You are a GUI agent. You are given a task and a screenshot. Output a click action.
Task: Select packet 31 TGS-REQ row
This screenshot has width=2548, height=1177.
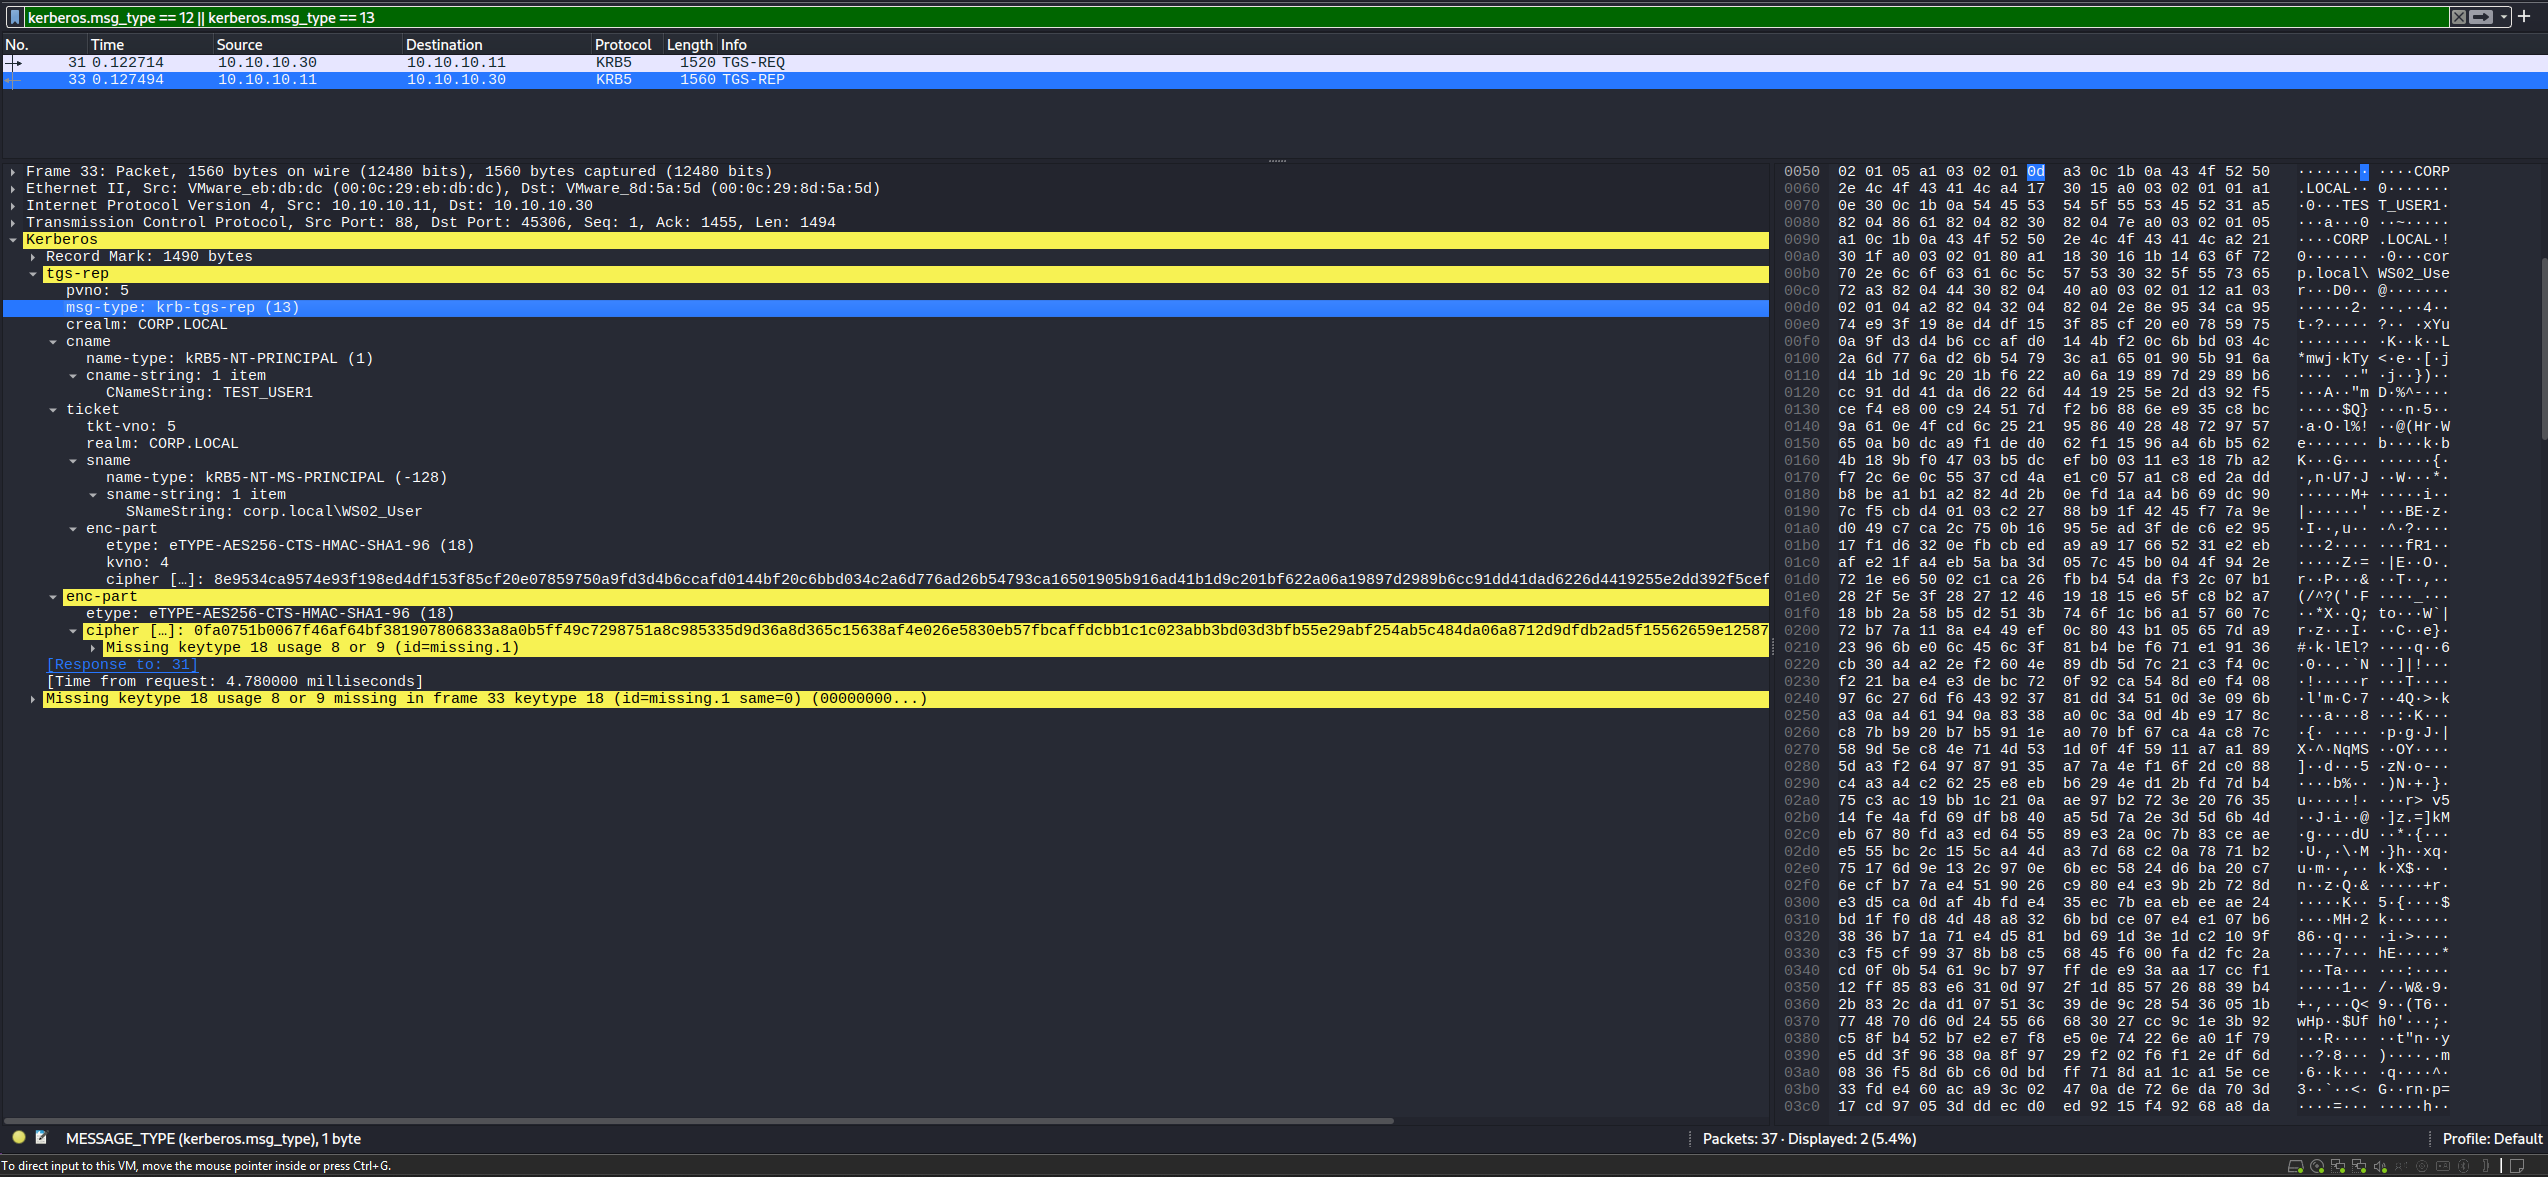click(1274, 62)
